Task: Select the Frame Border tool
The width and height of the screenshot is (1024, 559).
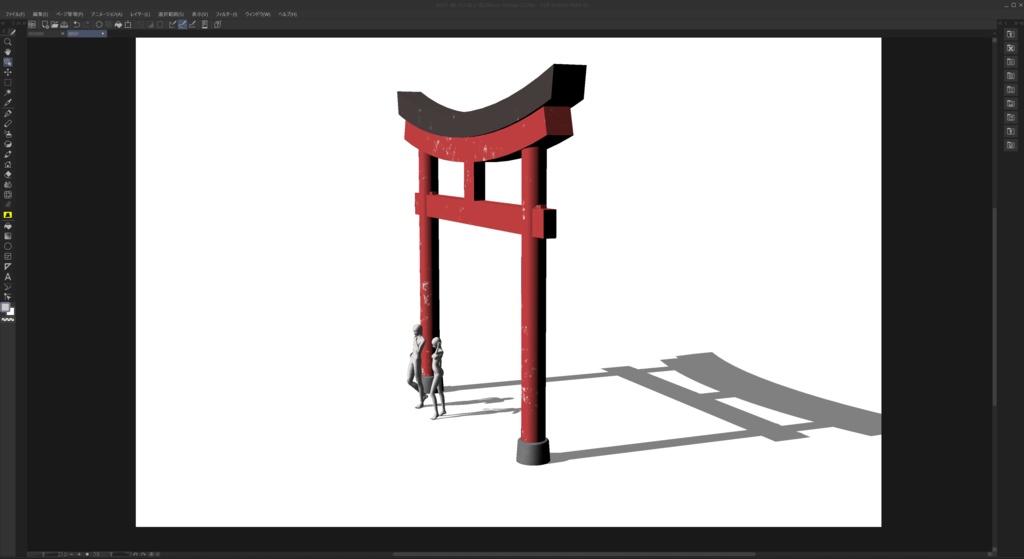Action: [x=8, y=257]
